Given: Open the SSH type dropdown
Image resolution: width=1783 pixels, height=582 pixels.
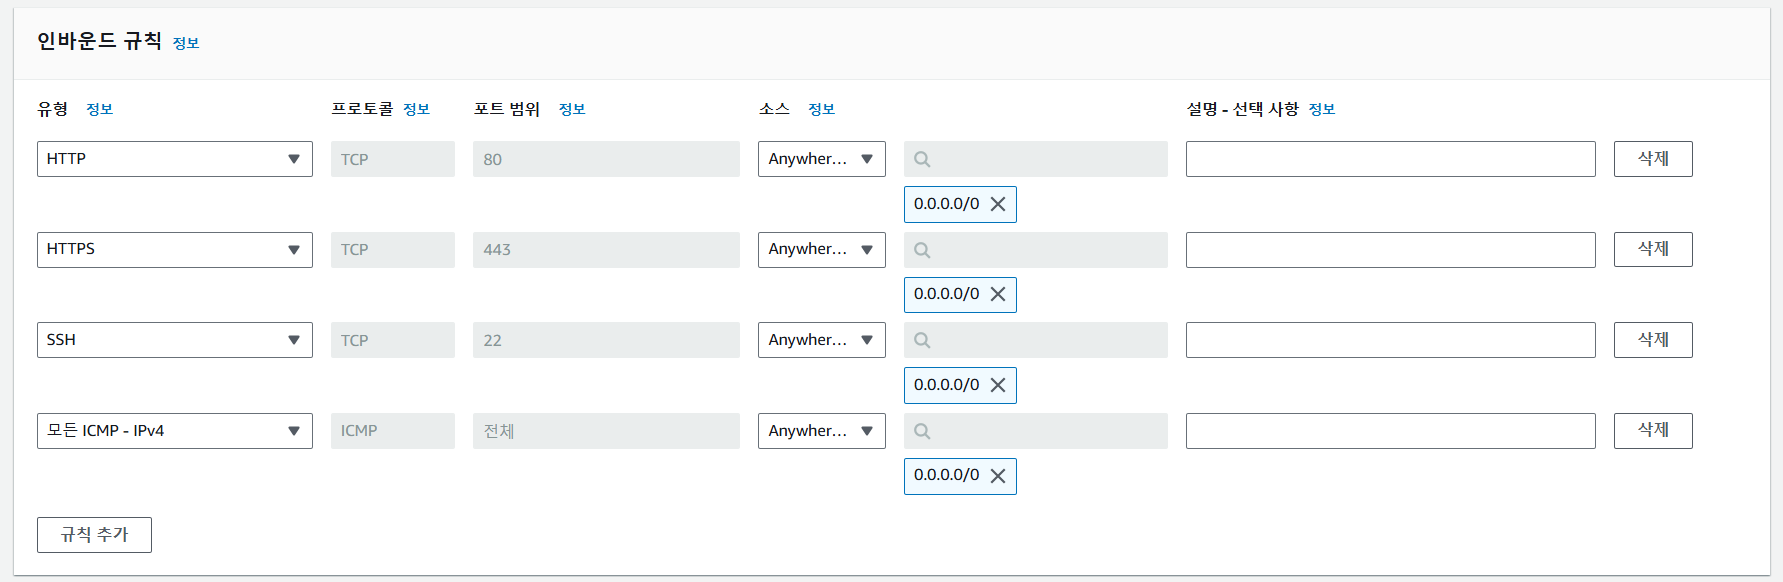Looking at the screenshot, I should [x=175, y=340].
